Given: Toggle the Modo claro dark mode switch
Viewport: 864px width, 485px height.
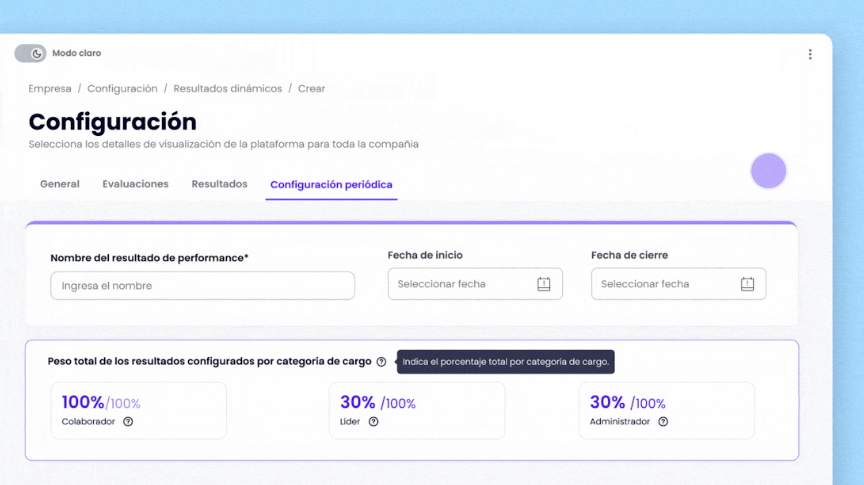Looking at the screenshot, I should (30, 53).
